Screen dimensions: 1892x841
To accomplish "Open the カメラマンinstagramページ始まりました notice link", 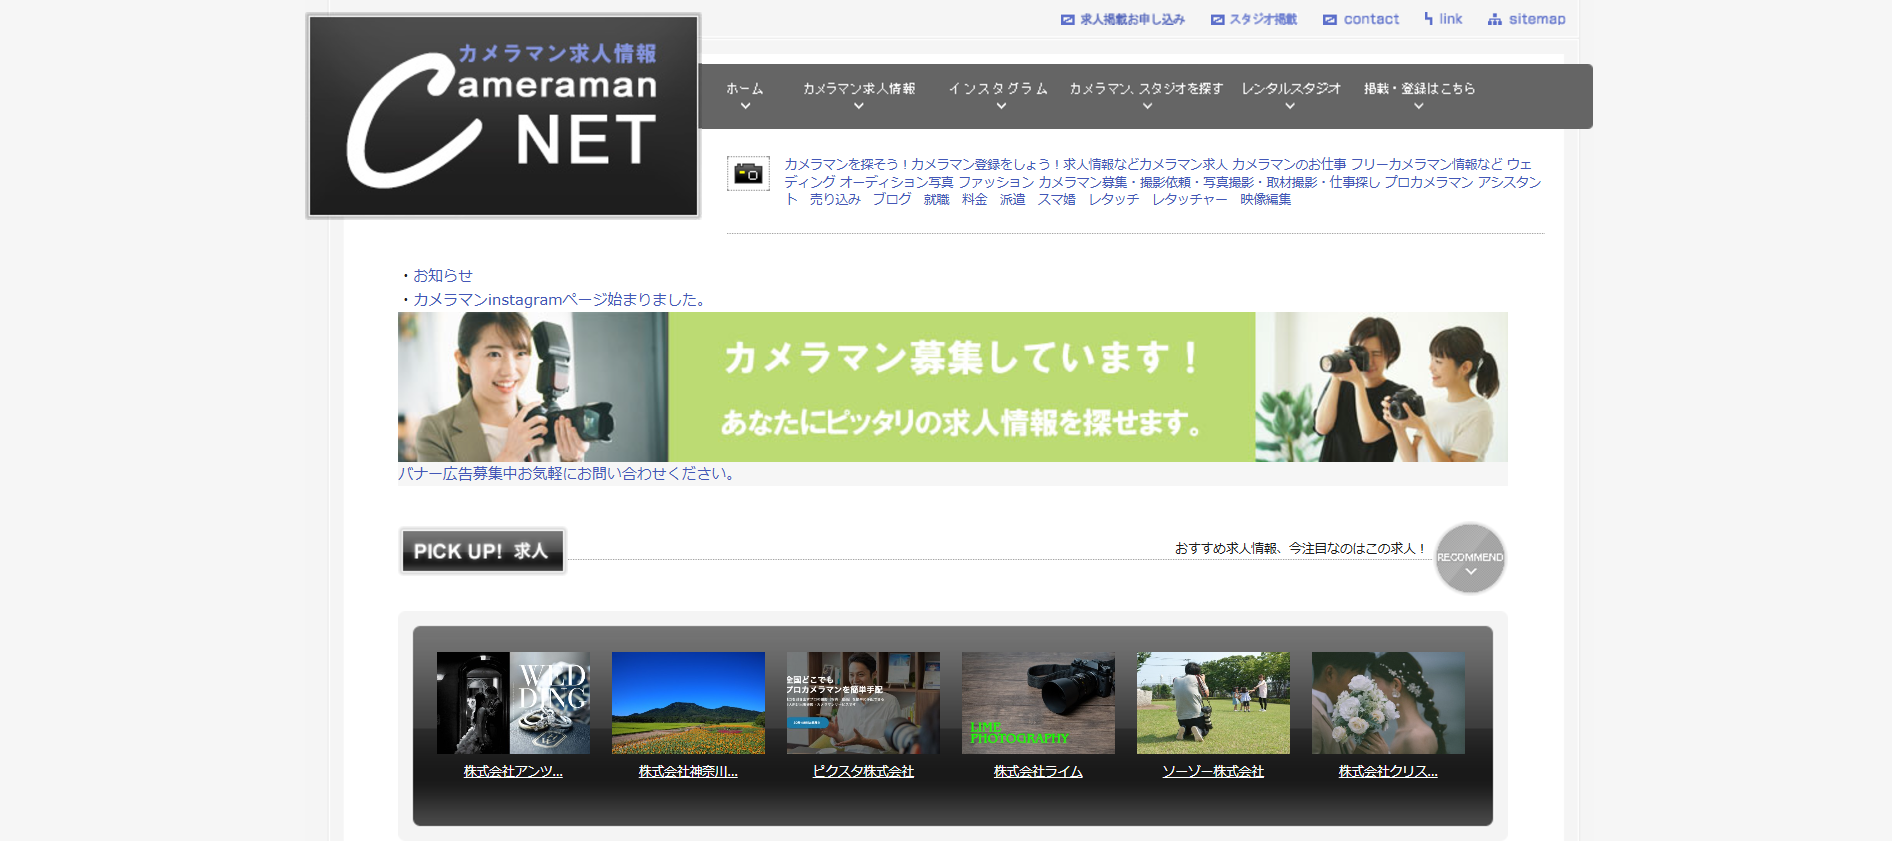I will pyautogui.click(x=560, y=300).
